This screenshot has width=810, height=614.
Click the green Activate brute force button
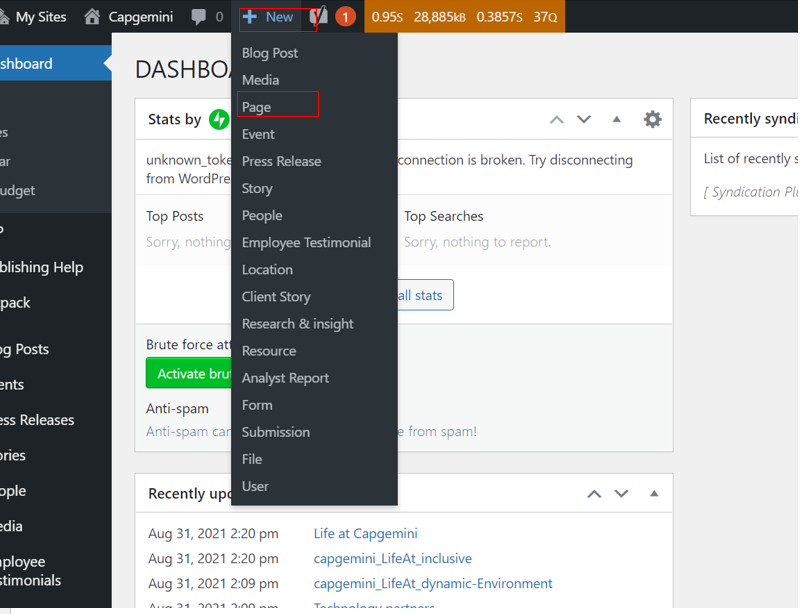click(190, 373)
